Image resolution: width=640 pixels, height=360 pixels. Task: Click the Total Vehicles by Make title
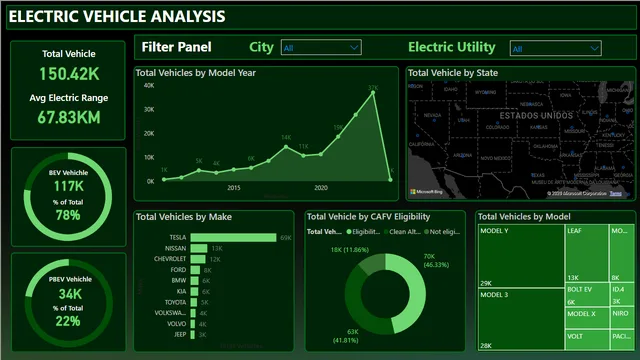coord(184,217)
